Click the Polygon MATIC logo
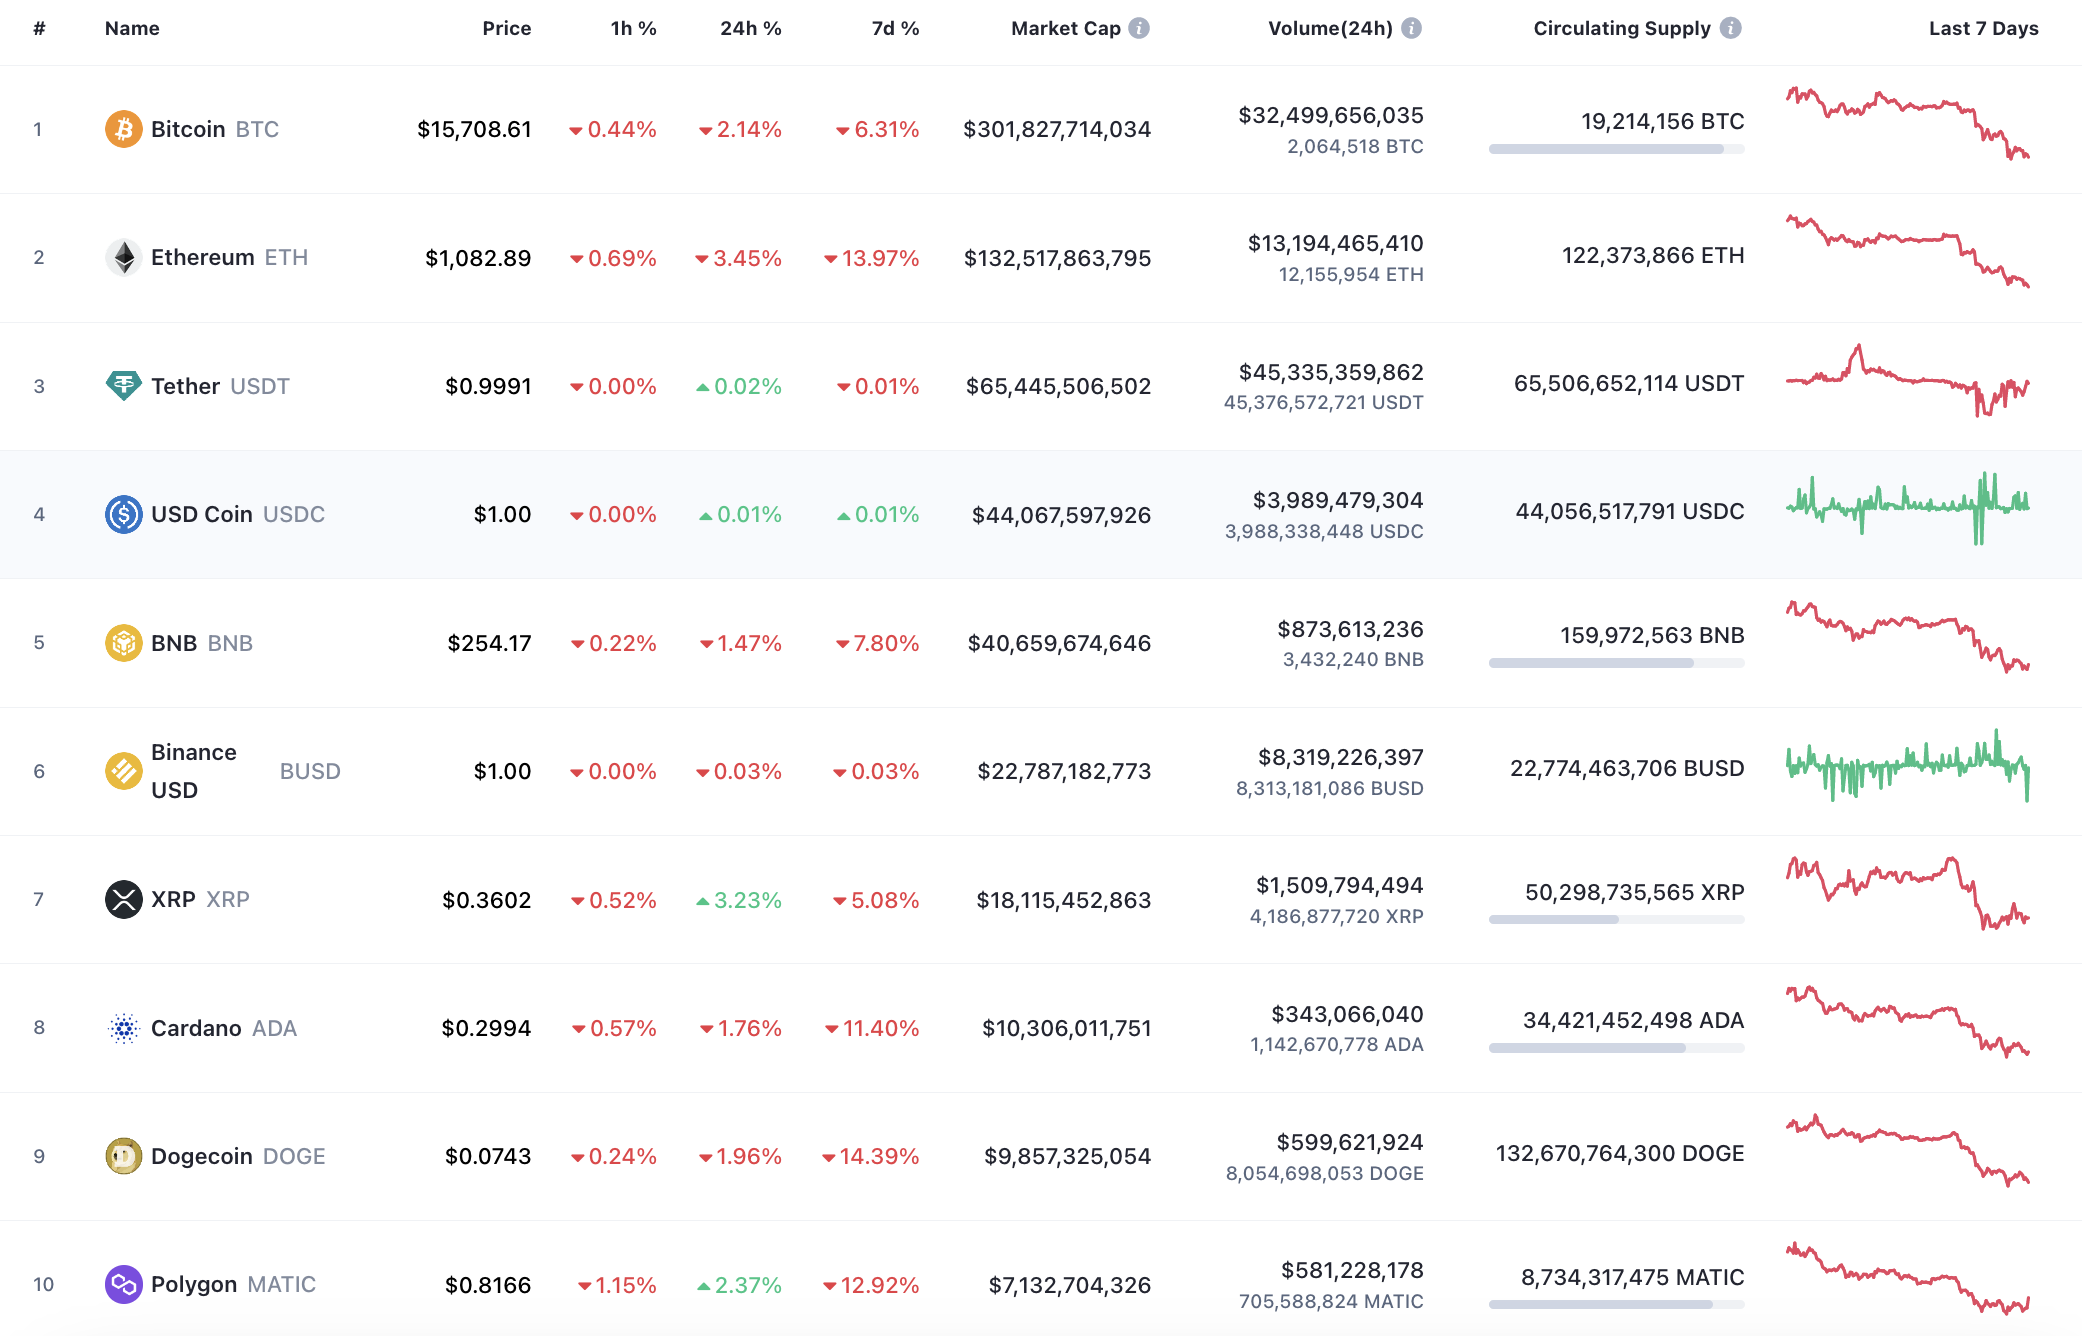Viewport: 2082px width, 1336px height. pyautogui.click(x=123, y=1284)
